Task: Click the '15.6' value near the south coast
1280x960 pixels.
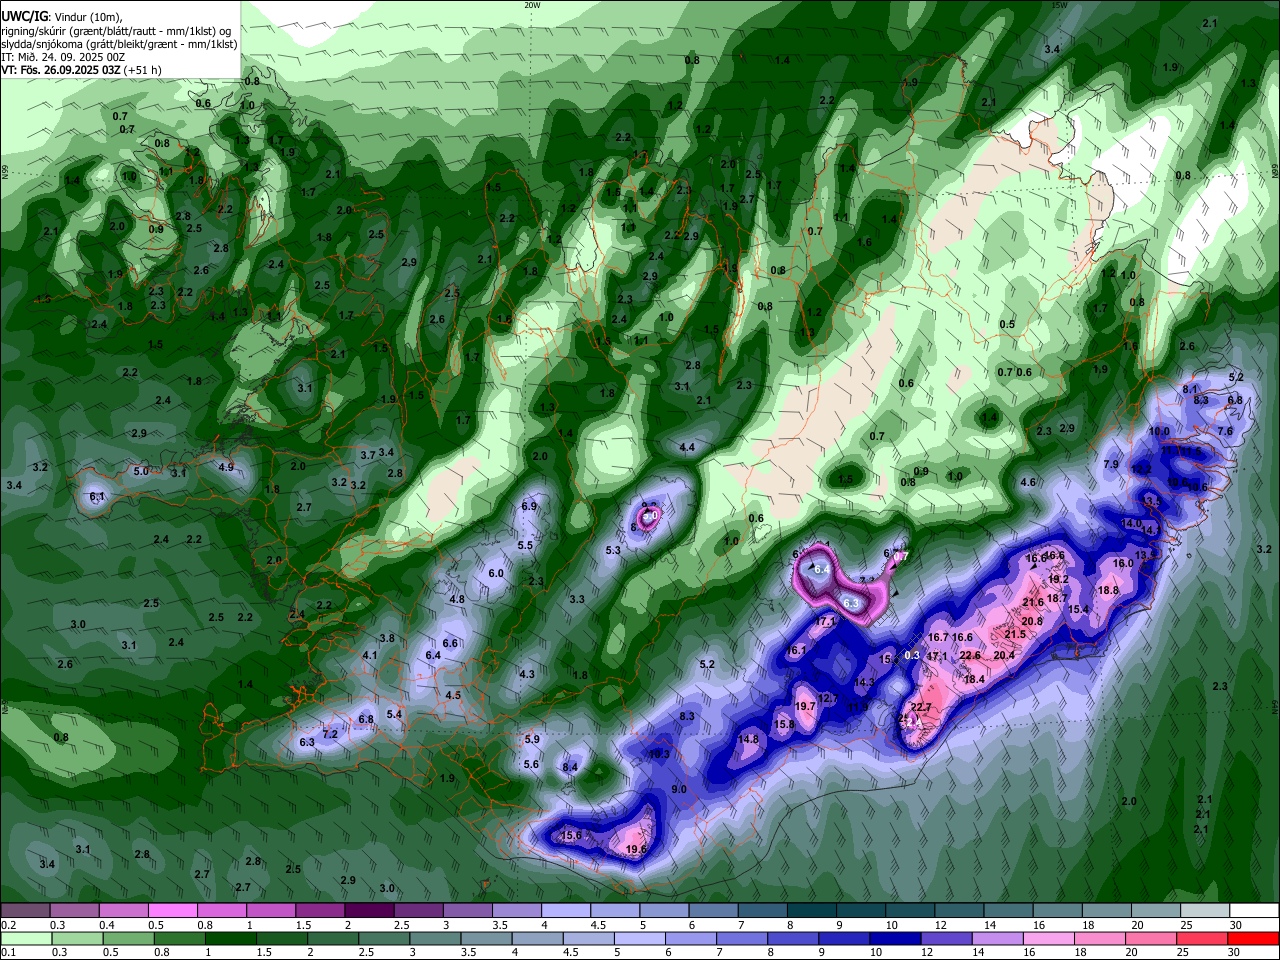Action: point(571,835)
